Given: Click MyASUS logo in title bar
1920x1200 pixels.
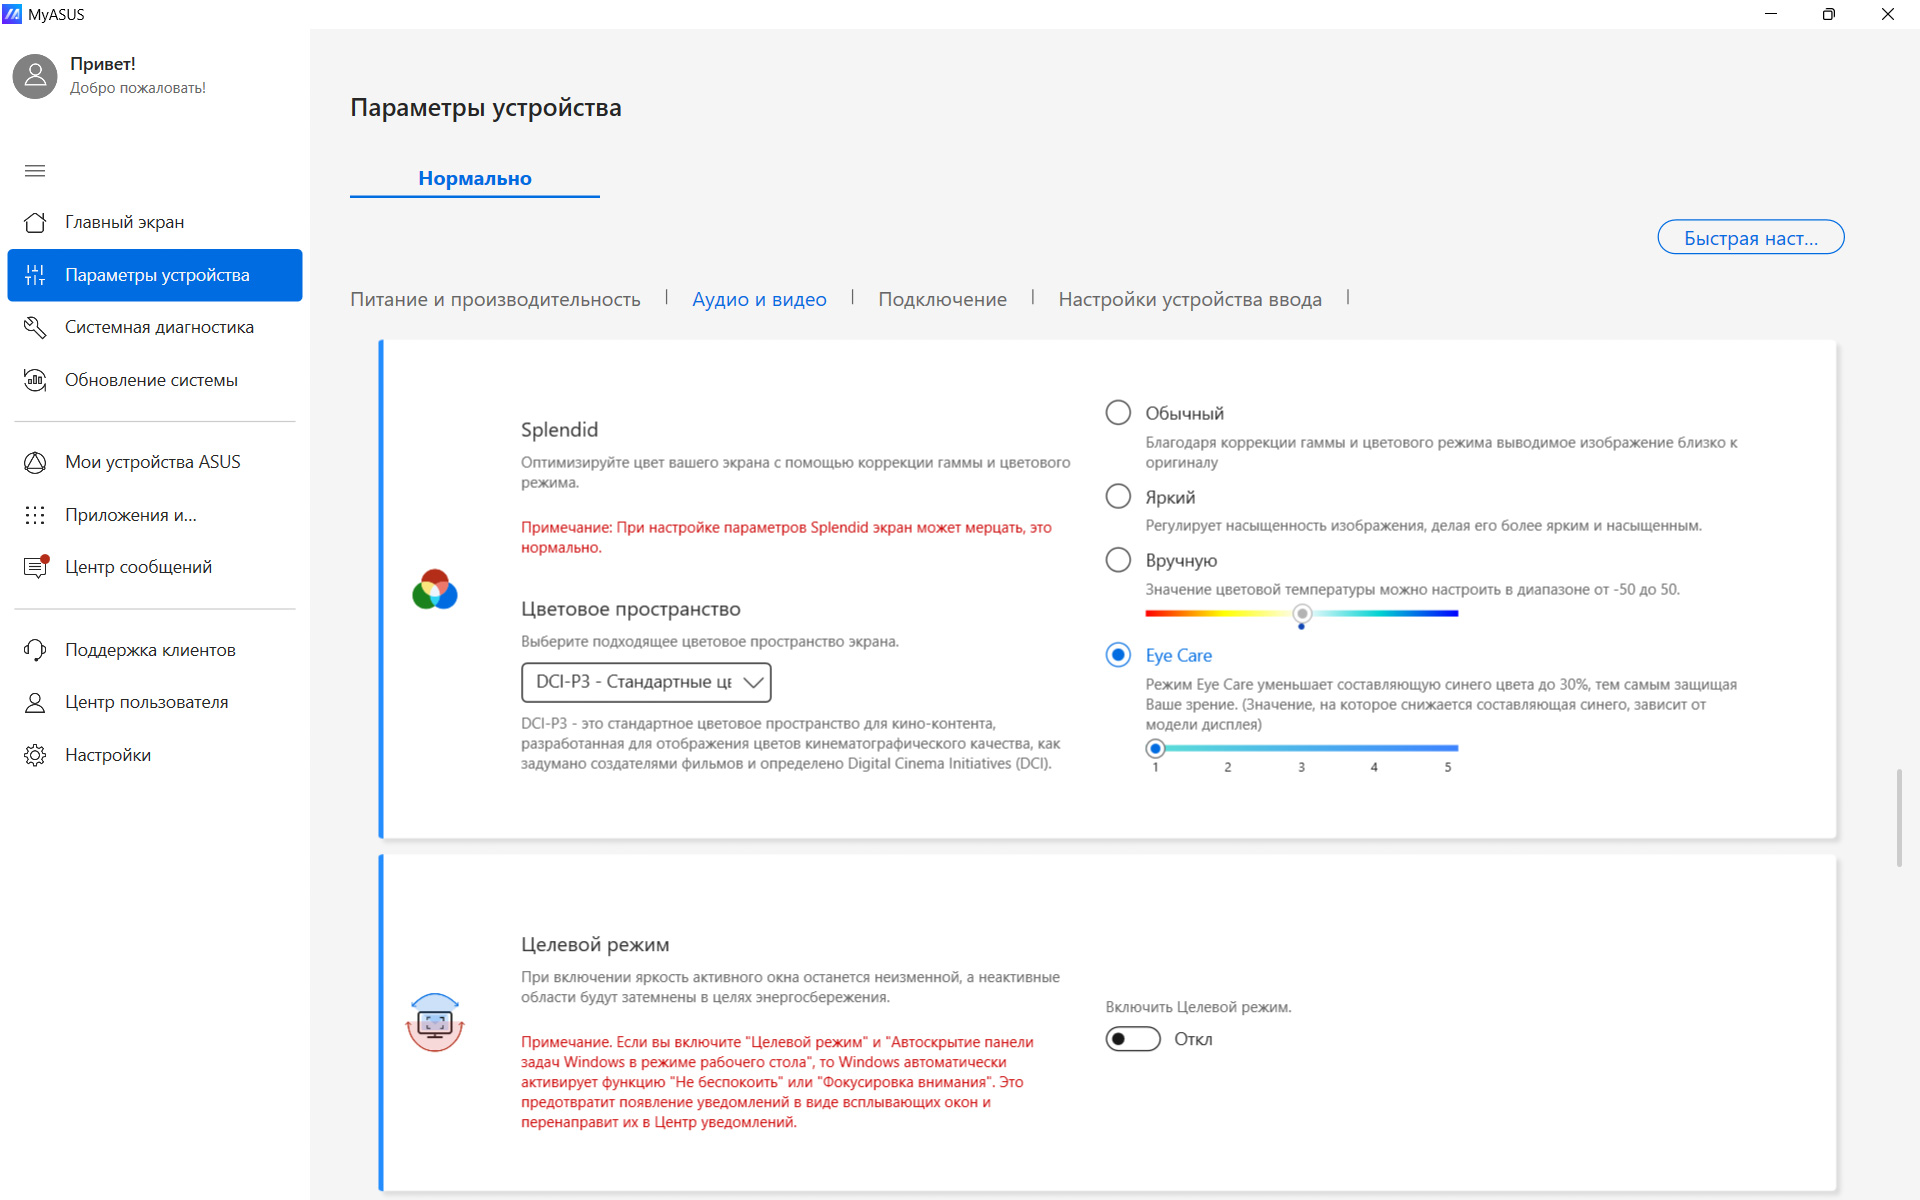Looking at the screenshot, I should (12, 14).
